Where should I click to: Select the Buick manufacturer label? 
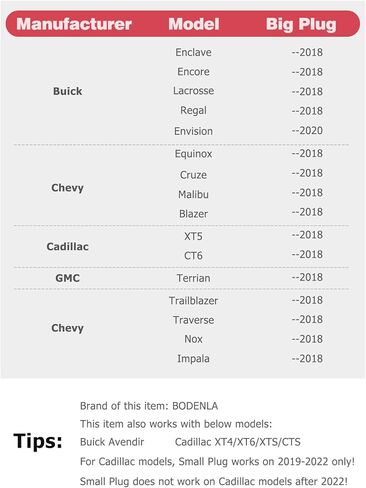[x=67, y=91]
